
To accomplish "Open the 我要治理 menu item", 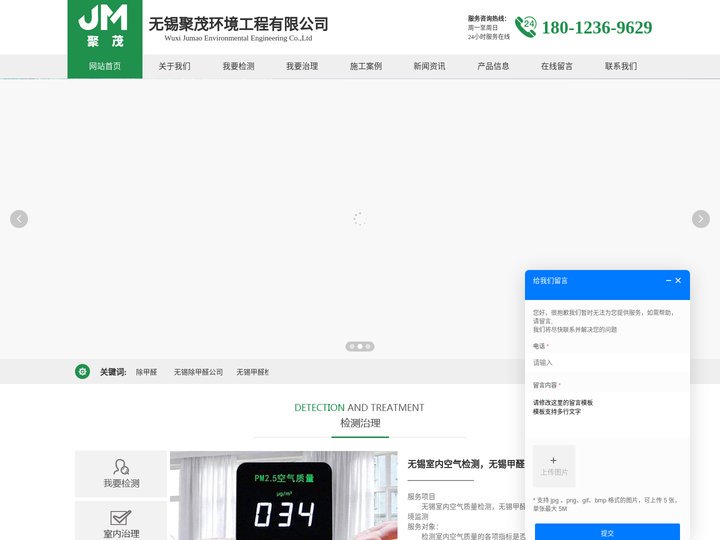I will pos(302,66).
